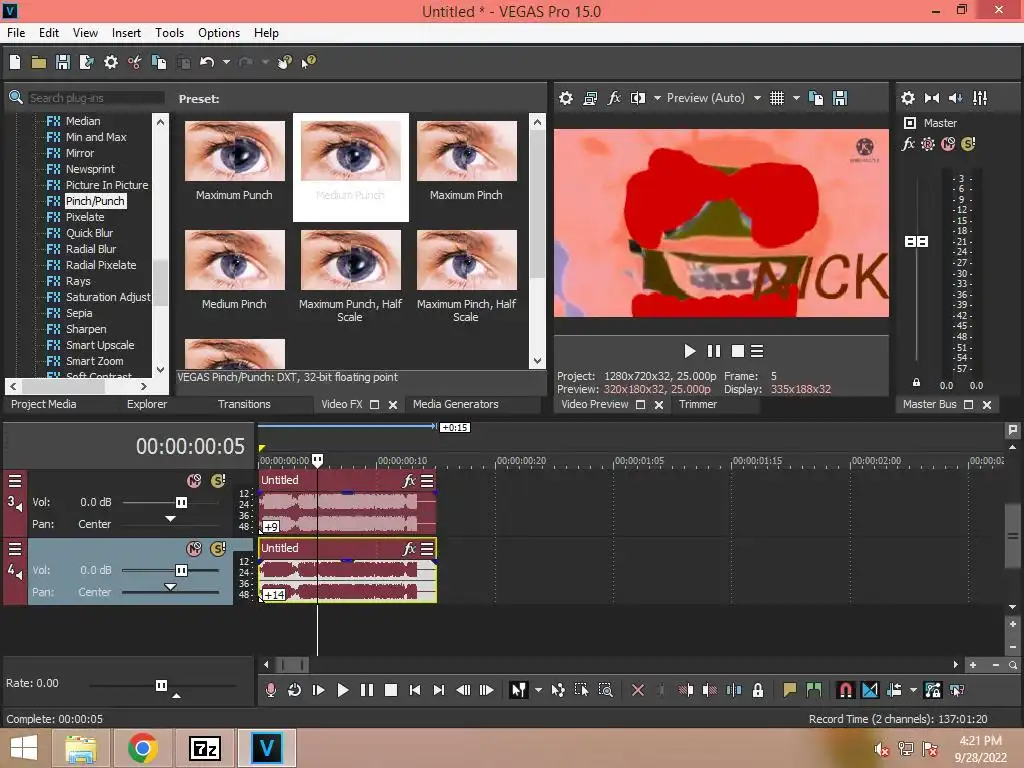Screen dimensions: 1024x768
Task: Open Google Chrome from the taskbar
Action: point(142,748)
